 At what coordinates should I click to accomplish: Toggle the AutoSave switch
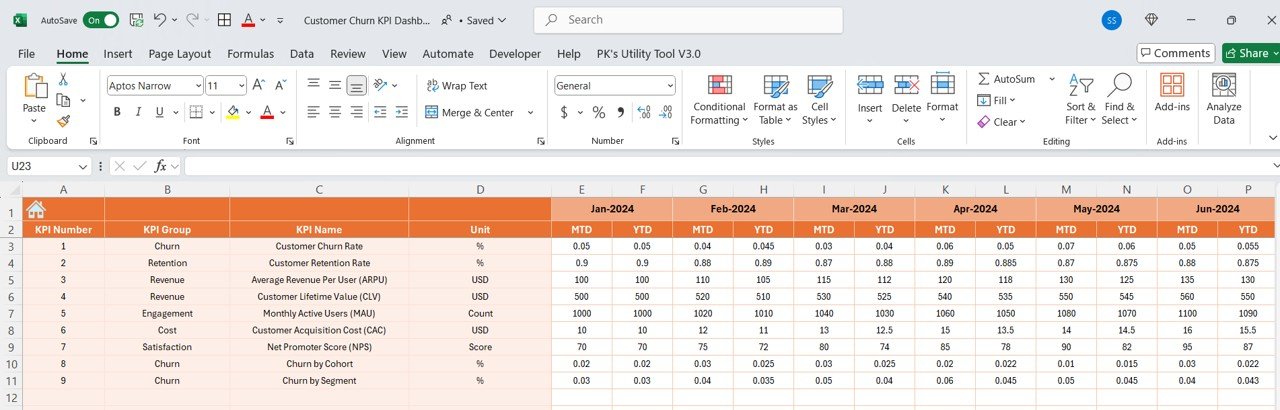point(101,20)
